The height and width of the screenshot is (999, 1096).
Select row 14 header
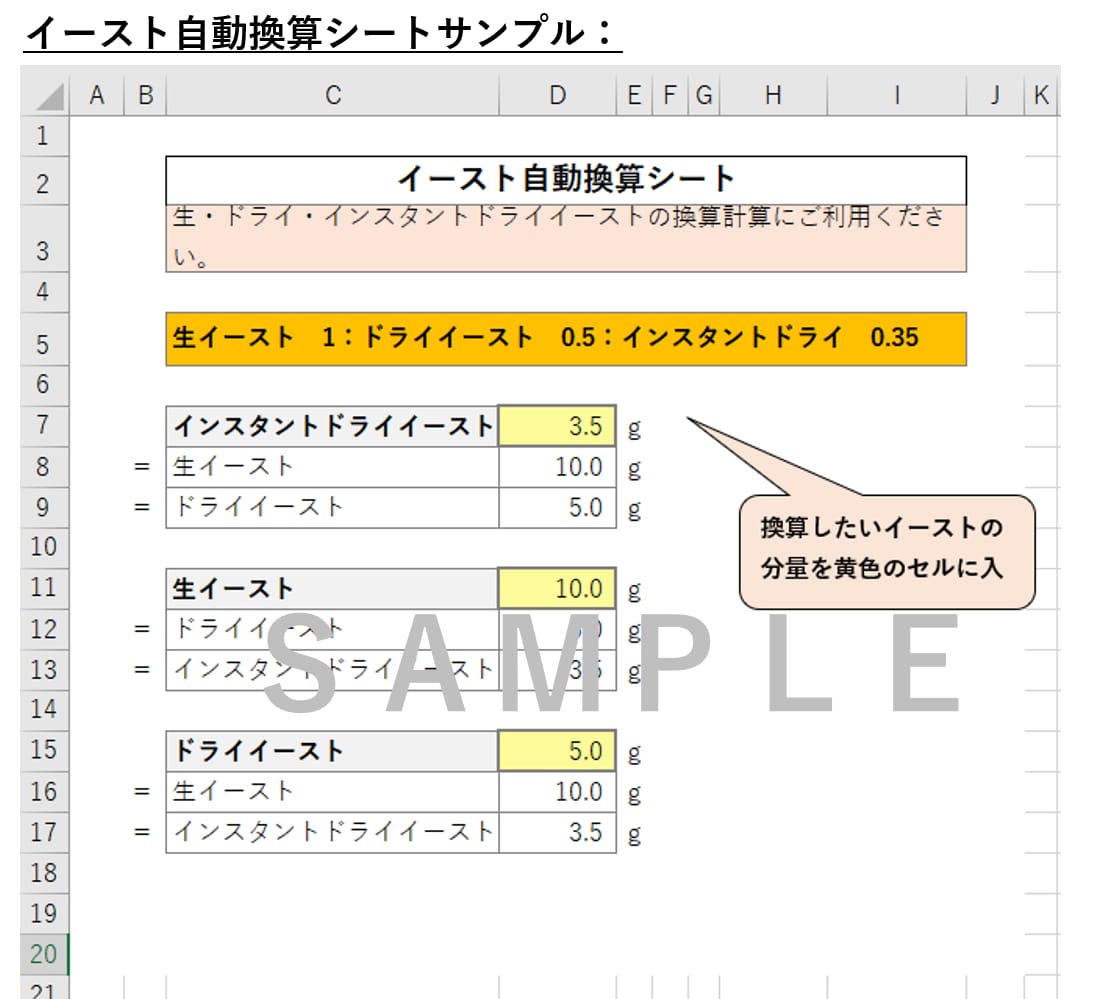(x=44, y=710)
